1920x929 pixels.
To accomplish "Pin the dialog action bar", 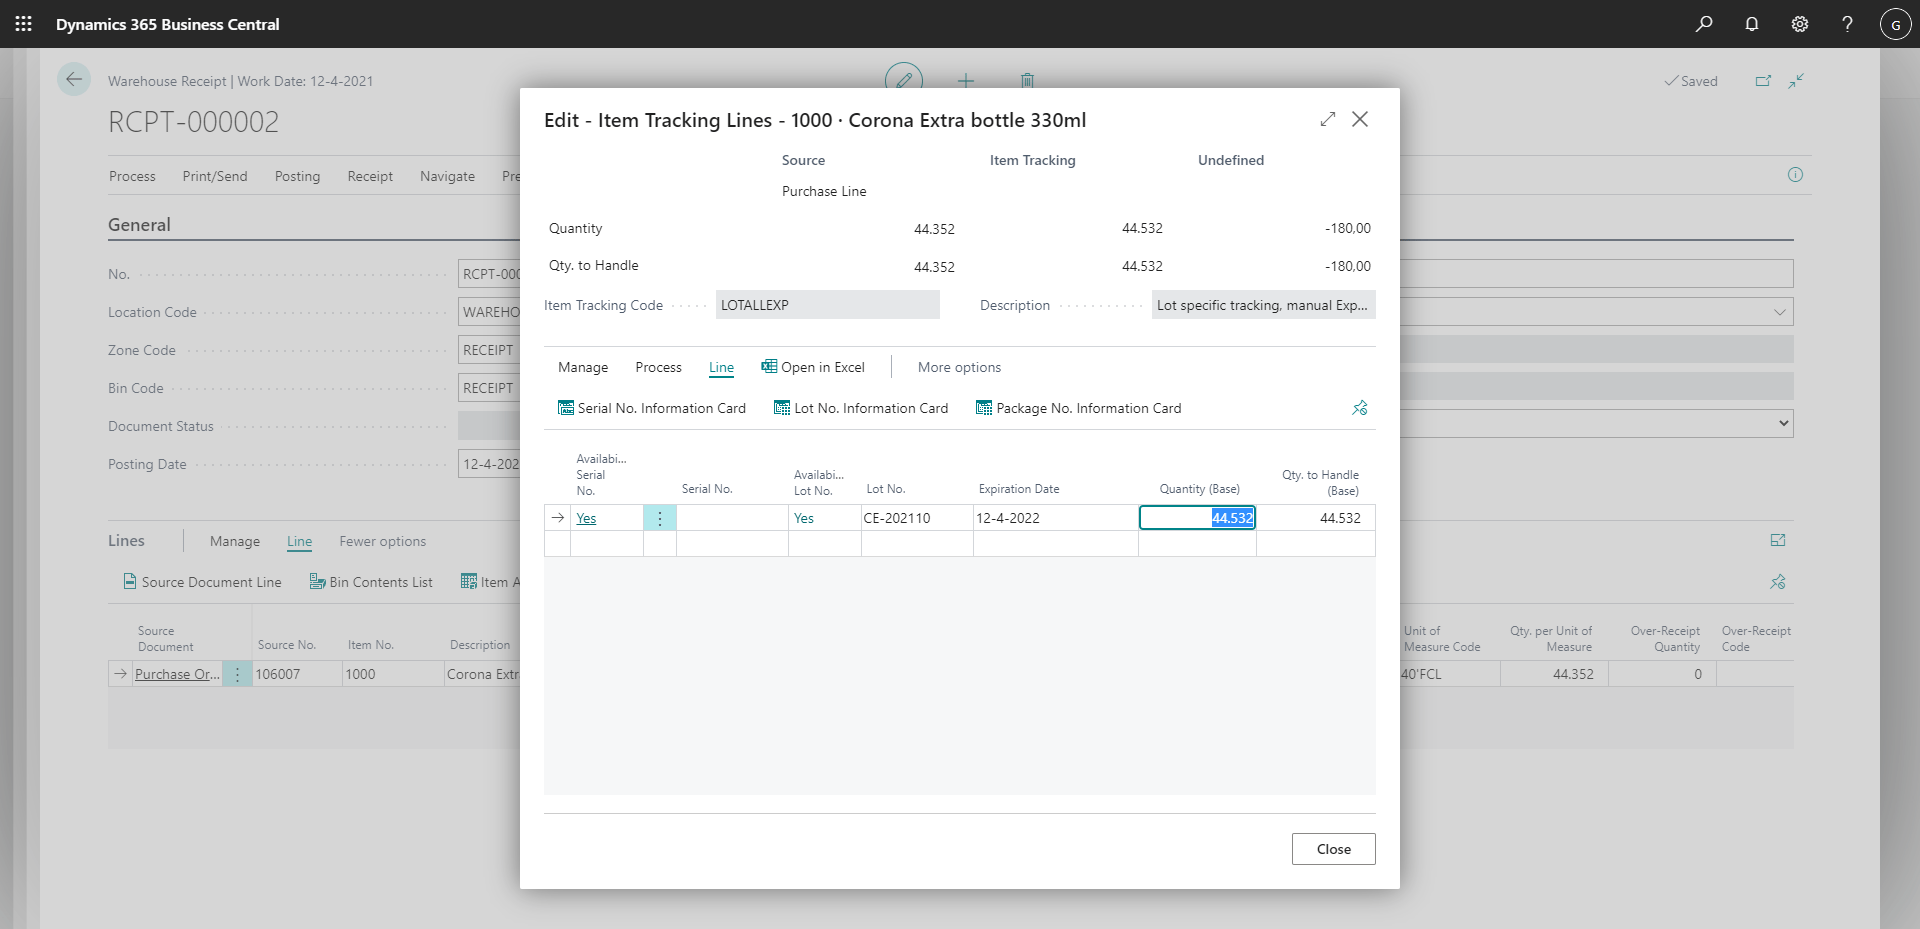I will 1360,408.
